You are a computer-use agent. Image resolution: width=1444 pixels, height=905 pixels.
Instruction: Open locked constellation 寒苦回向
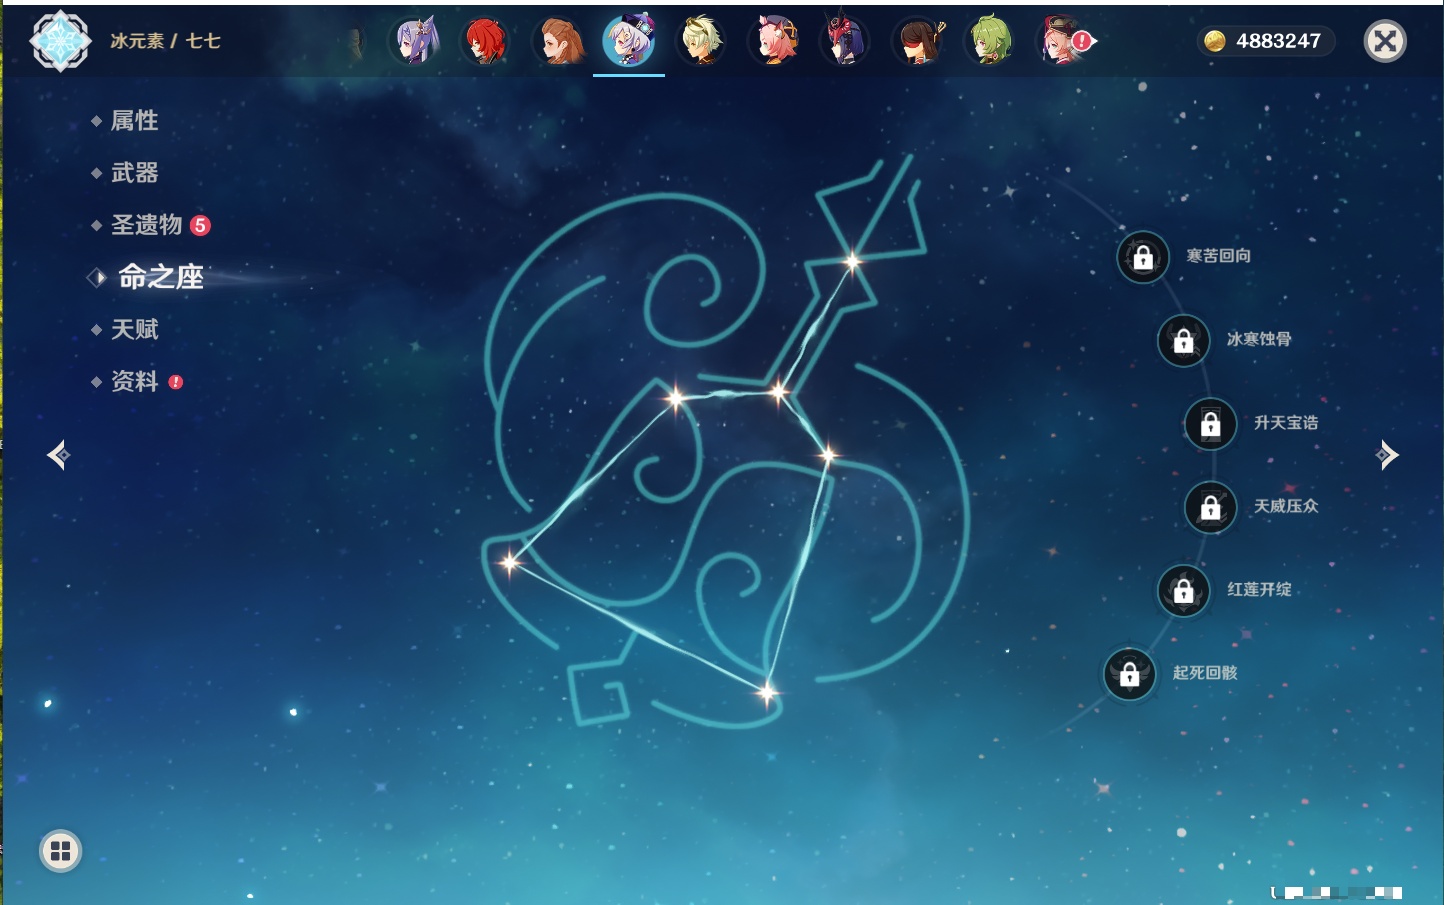(x=1143, y=258)
